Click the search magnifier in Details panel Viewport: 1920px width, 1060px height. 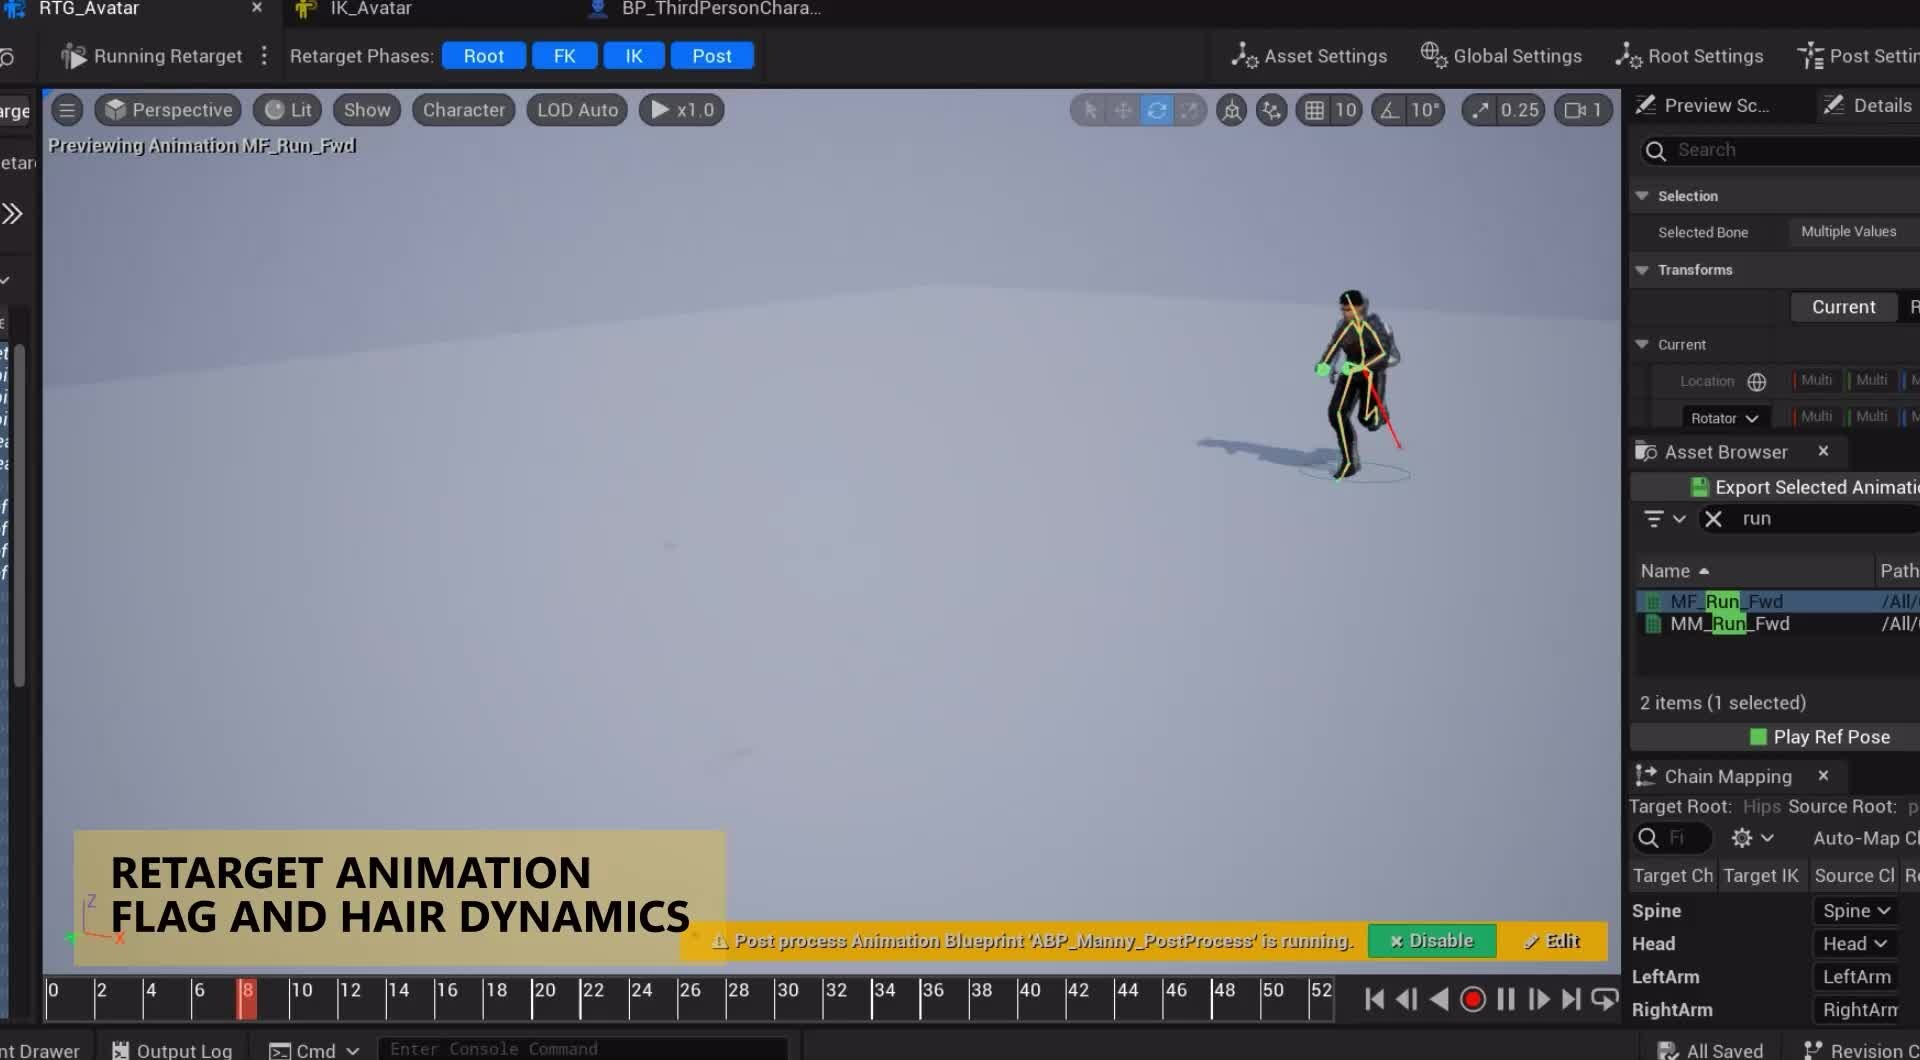pyautogui.click(x=1657, y=150)
